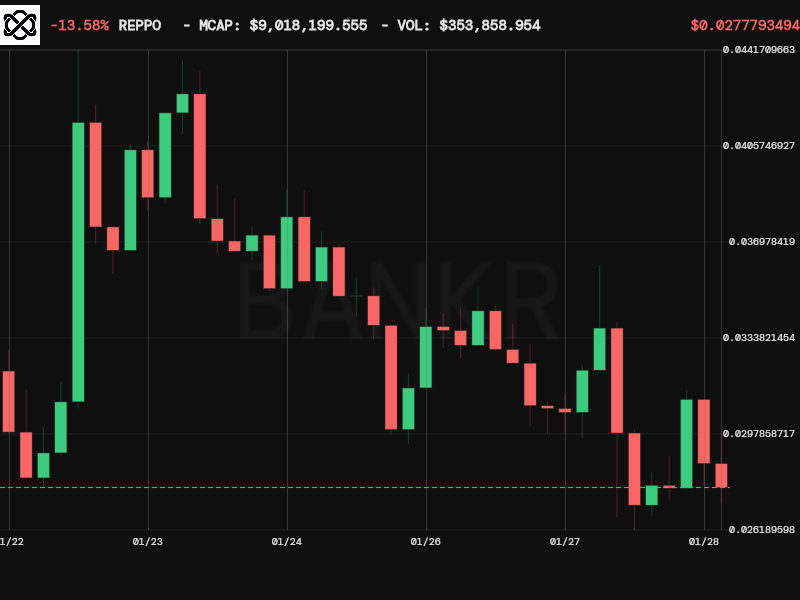Select the -13.58% price change text
This screenshot has width=800, height=600.
(x=80, y=26)
